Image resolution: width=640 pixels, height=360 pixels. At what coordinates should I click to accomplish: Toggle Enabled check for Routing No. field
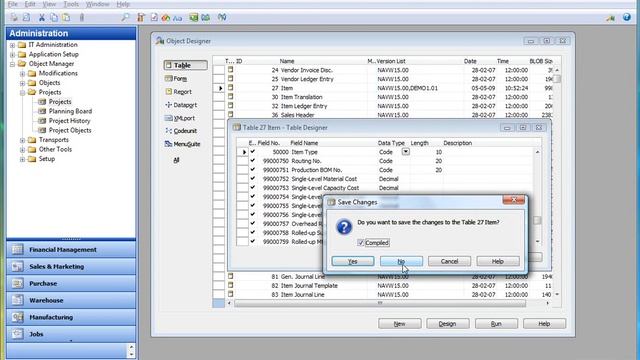(x=253, y=161)
